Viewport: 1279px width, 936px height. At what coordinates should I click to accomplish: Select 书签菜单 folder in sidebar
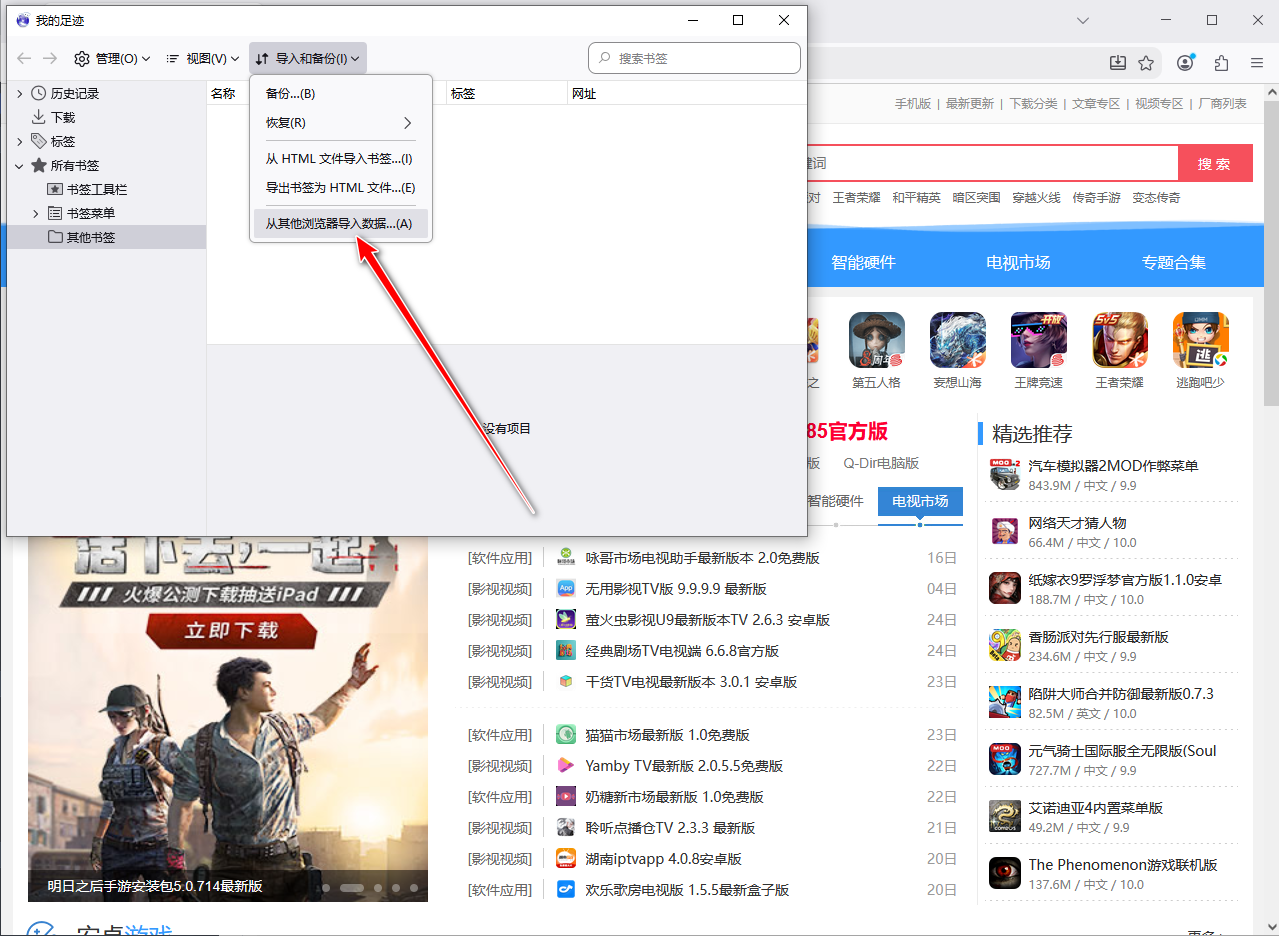pyautogui.click(x=91, y=213)
